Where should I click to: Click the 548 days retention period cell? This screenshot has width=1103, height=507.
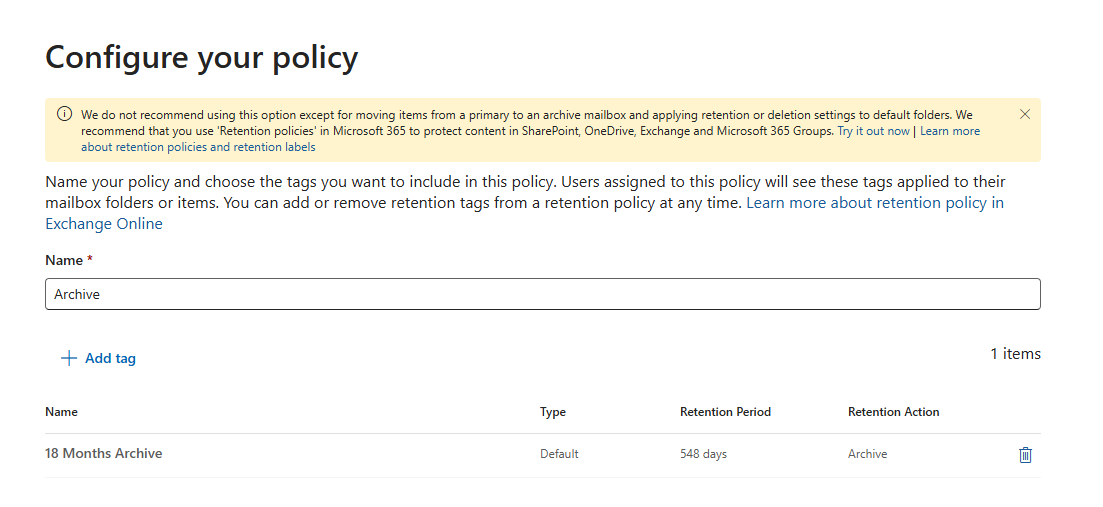pos(703,454)
